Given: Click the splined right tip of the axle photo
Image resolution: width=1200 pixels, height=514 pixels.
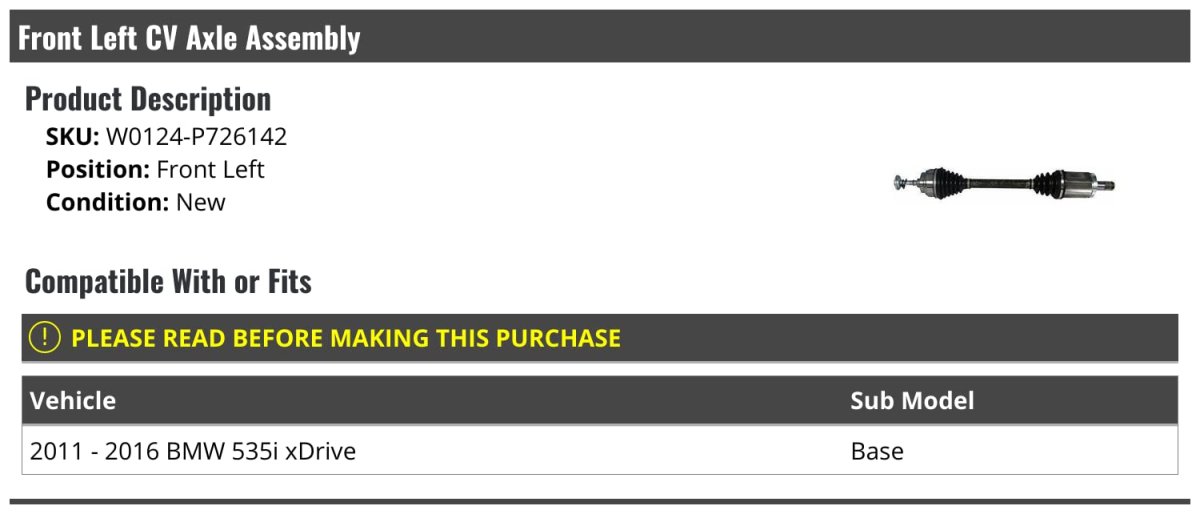Looking at the screenshot, I should (x=1108, y=185).
